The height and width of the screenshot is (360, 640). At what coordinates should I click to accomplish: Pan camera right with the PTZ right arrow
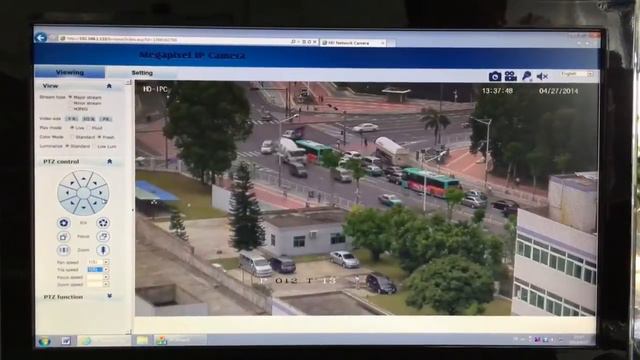click(x=102, y=193)
